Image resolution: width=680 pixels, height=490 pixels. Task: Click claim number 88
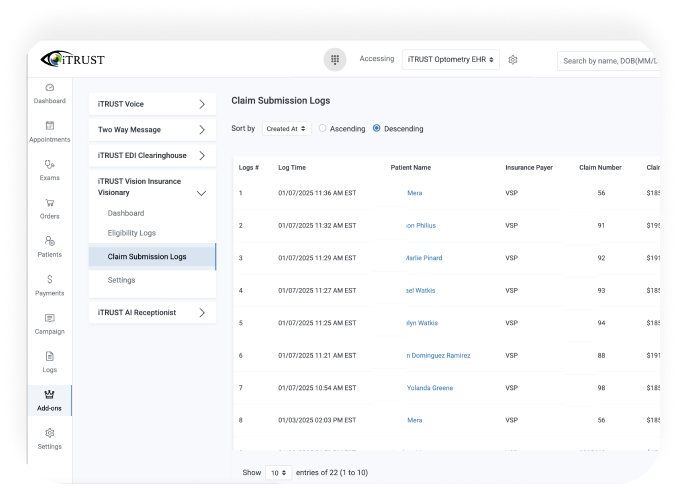pos(601,356)
